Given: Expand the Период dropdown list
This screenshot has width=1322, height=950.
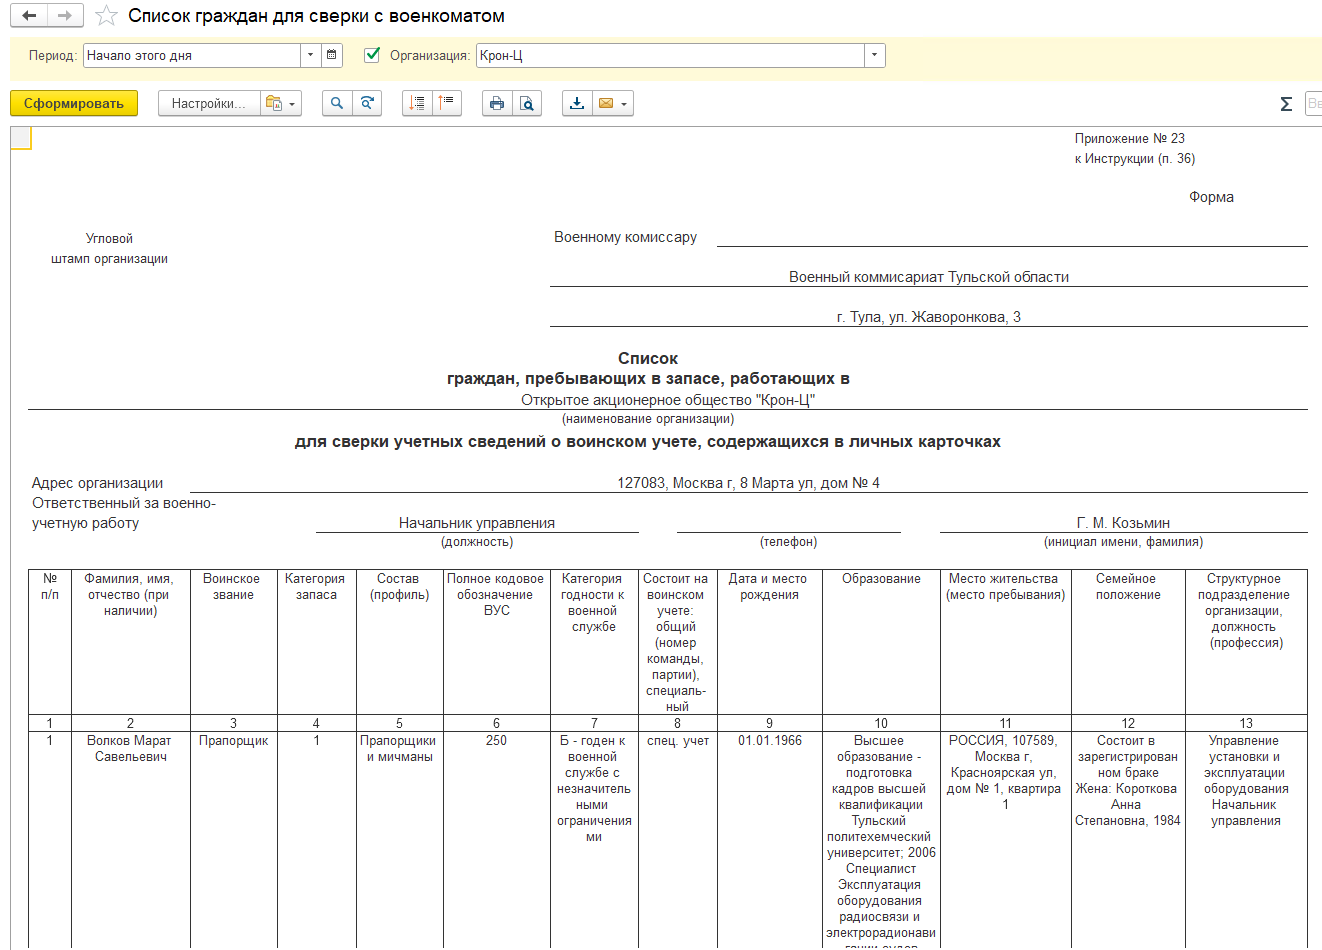Looking at the screenshot, I should click(310, 56).
